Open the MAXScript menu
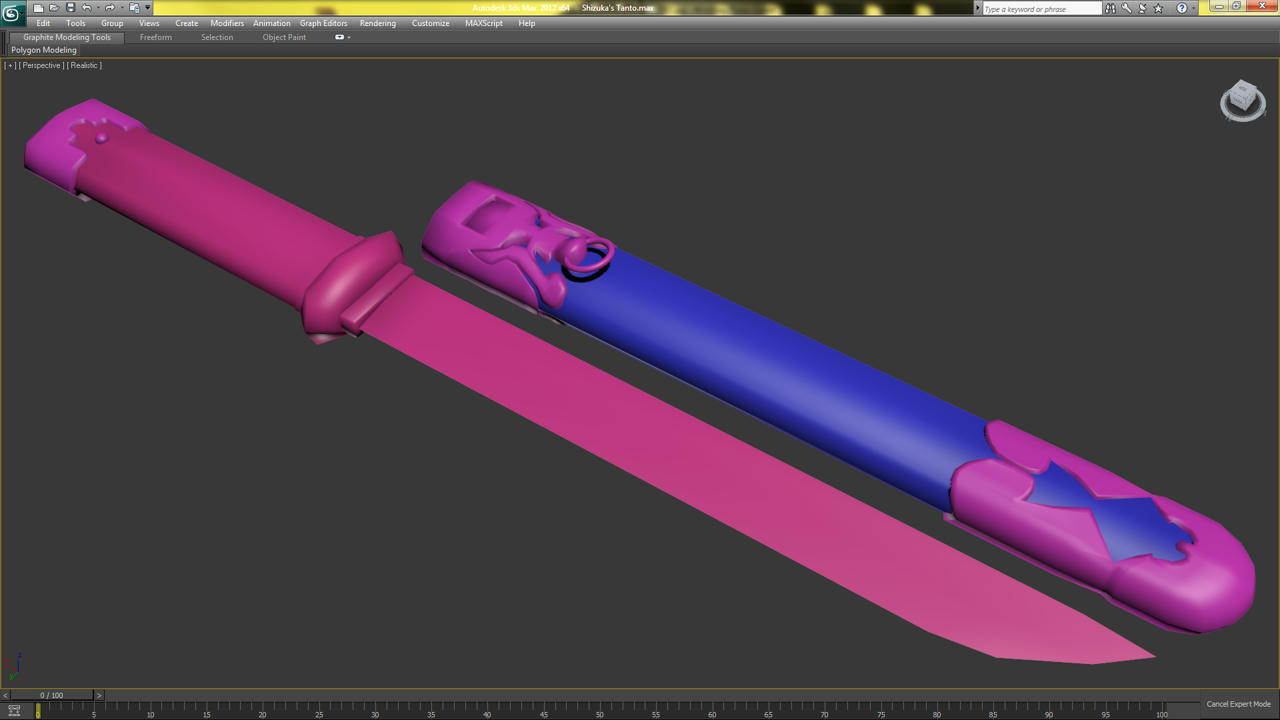 (484, 23)
